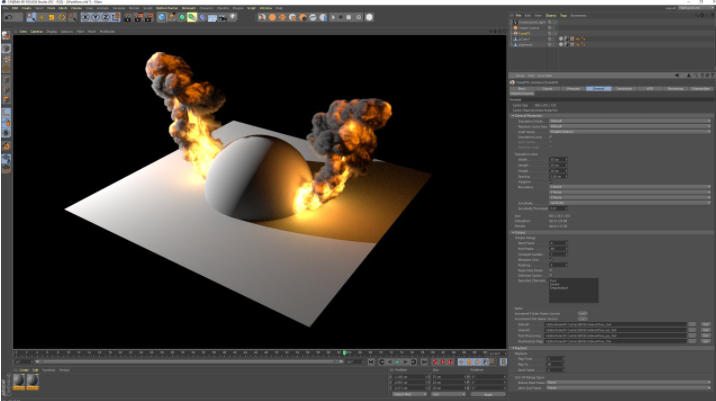Click the timeline green current frame marker
716x401 pixels.
click(x=345, y=353)
